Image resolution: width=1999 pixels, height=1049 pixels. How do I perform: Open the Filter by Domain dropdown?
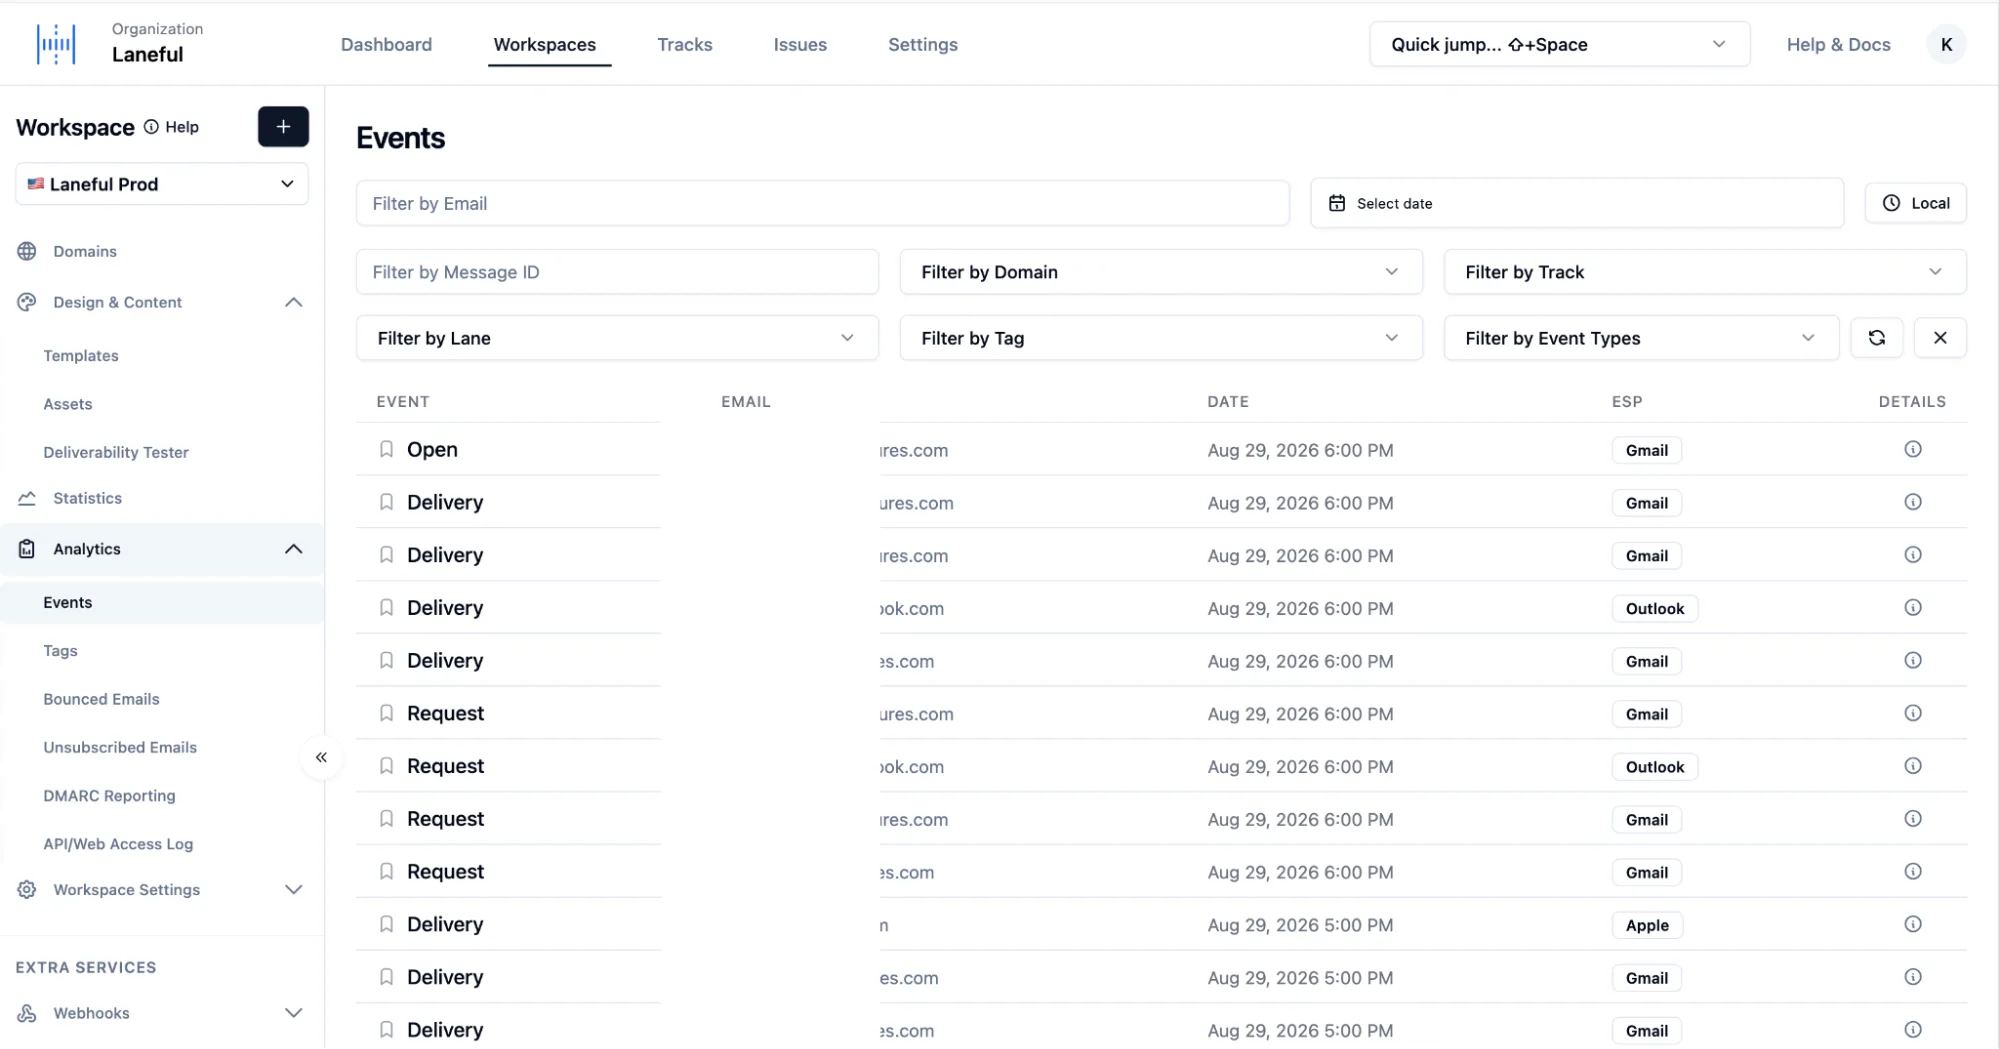1160,272
